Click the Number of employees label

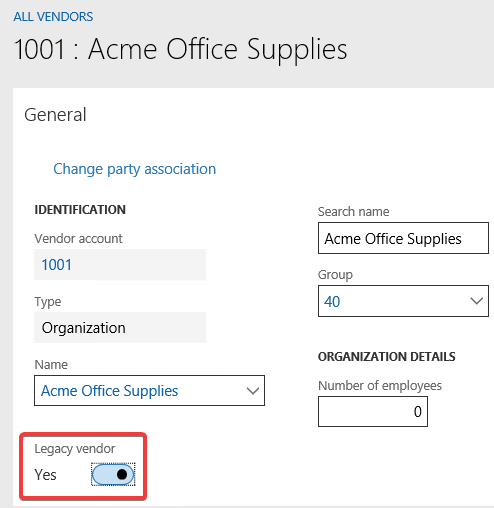[380, 386]
